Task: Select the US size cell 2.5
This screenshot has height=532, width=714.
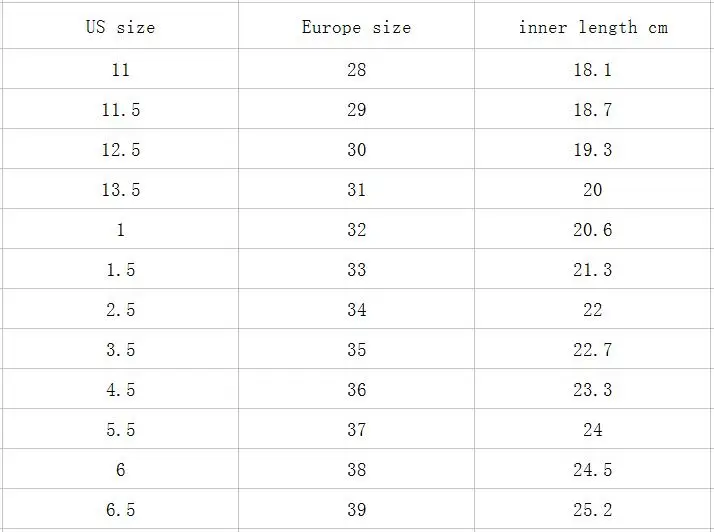Action: pyautogui.click(x=120, y=309)
